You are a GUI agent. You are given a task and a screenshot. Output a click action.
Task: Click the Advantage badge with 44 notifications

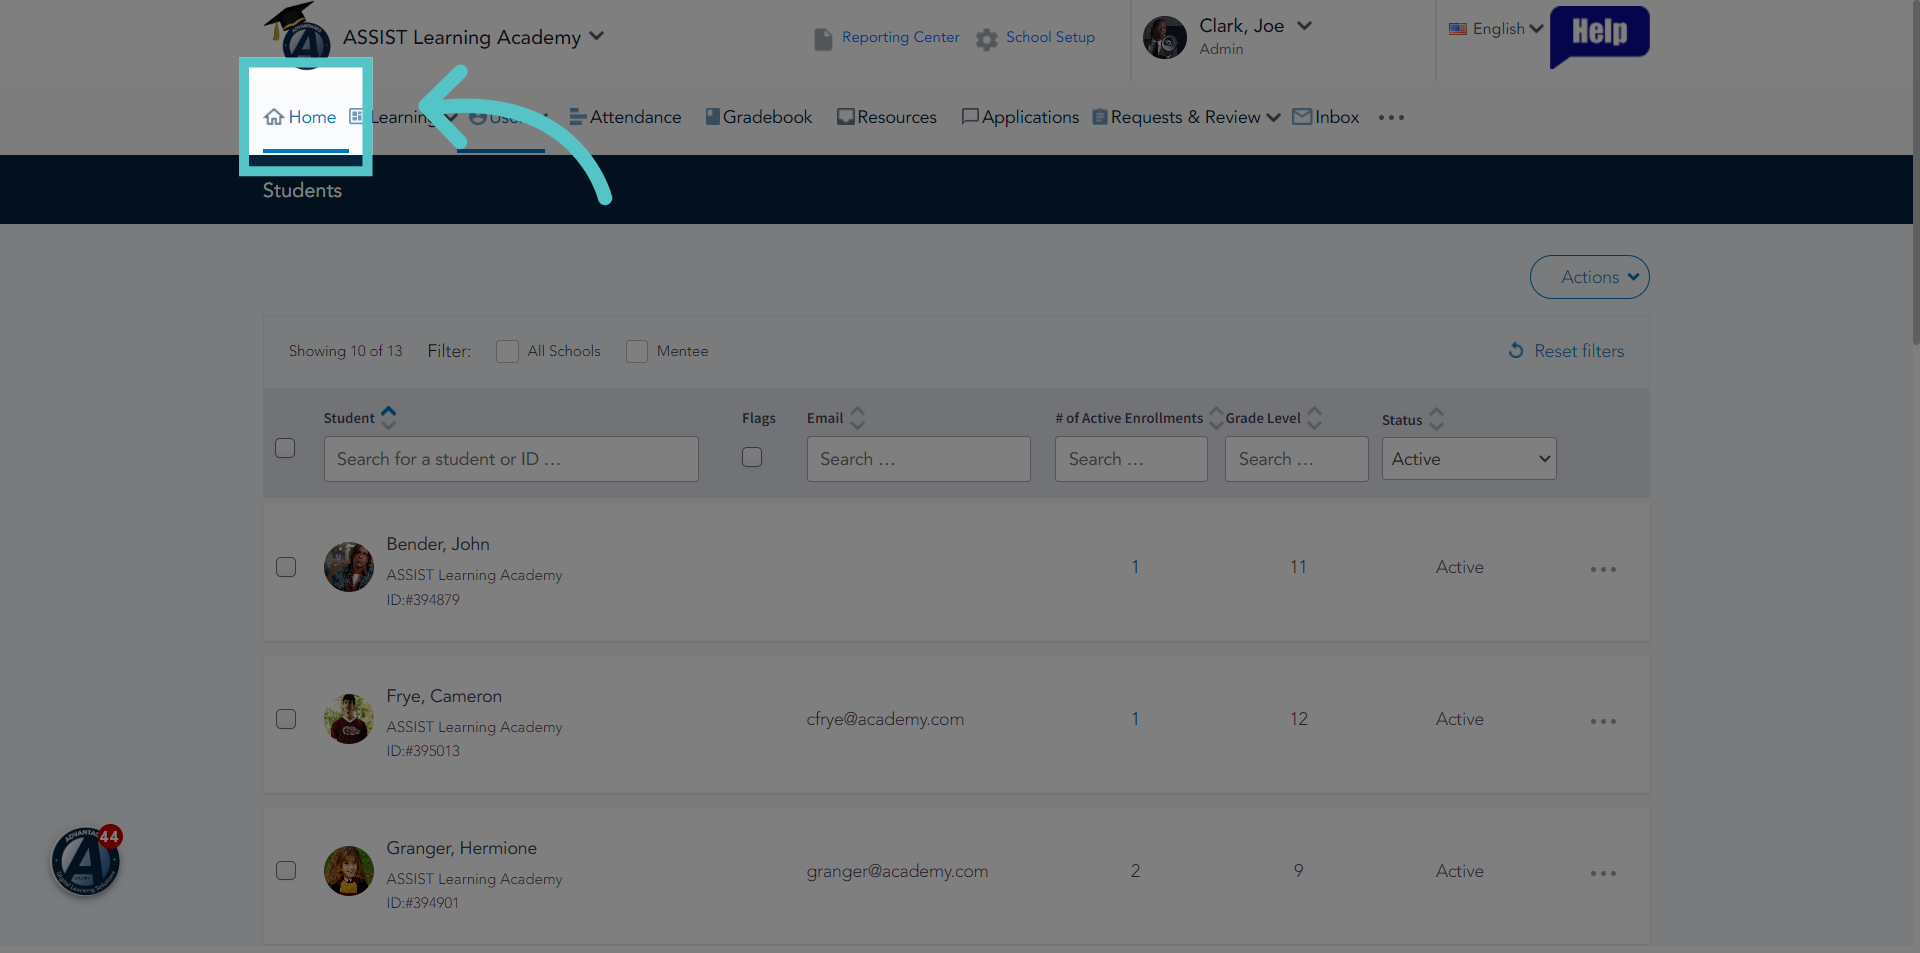tap(86, 860)
